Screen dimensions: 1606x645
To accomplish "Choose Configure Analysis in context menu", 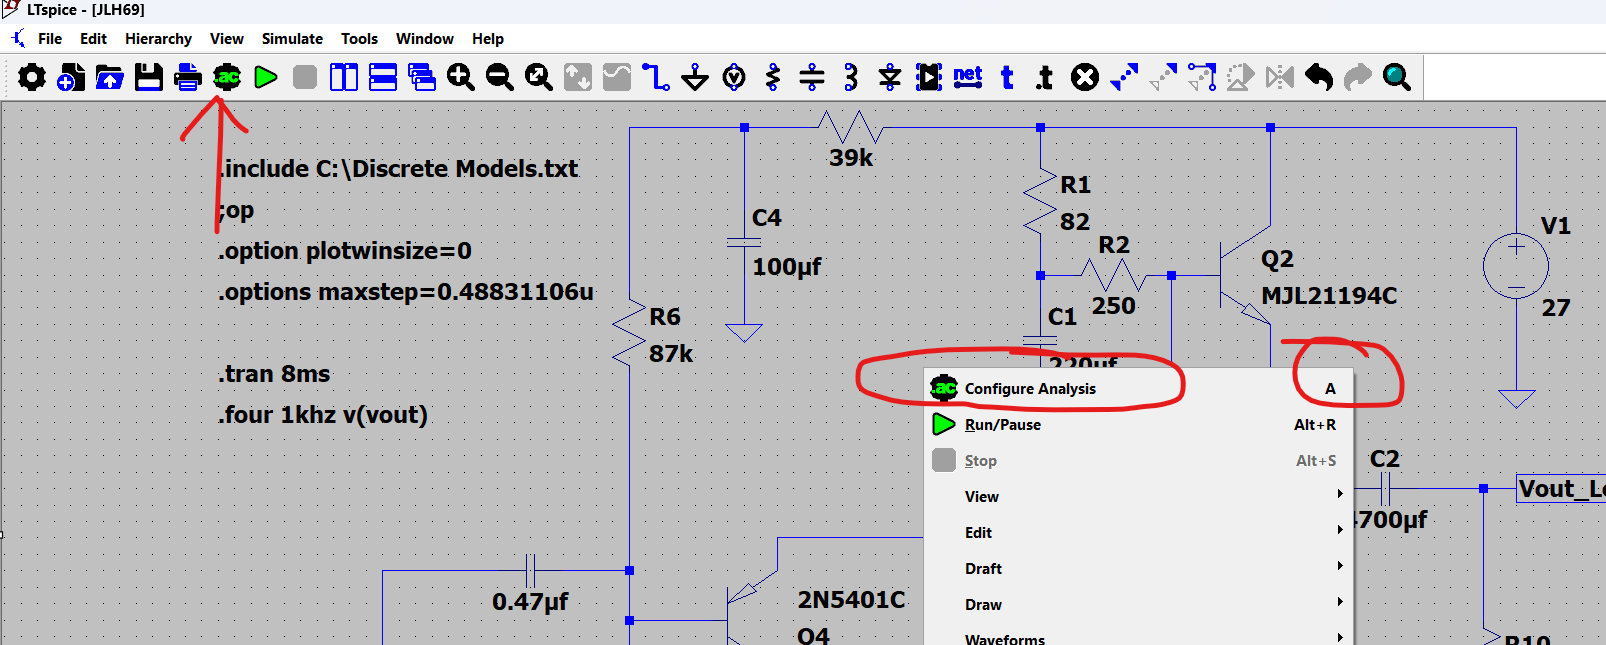I will pyautogui.click(x=1139, y=389).
